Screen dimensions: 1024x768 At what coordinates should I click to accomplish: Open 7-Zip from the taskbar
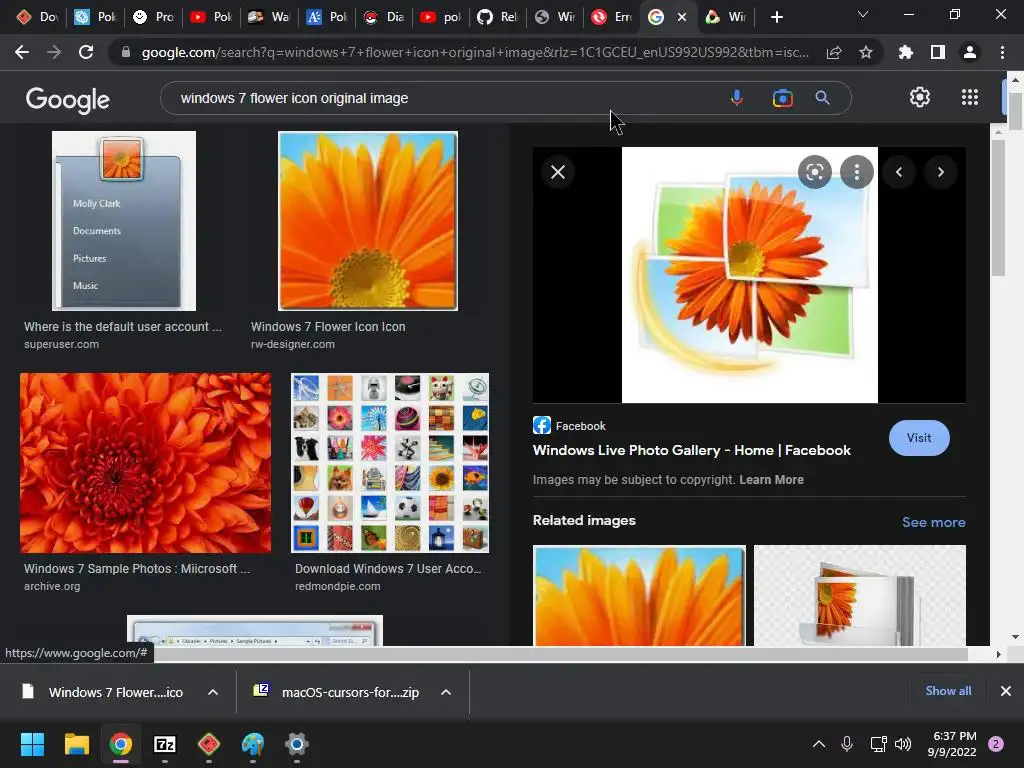coord(165,744)
